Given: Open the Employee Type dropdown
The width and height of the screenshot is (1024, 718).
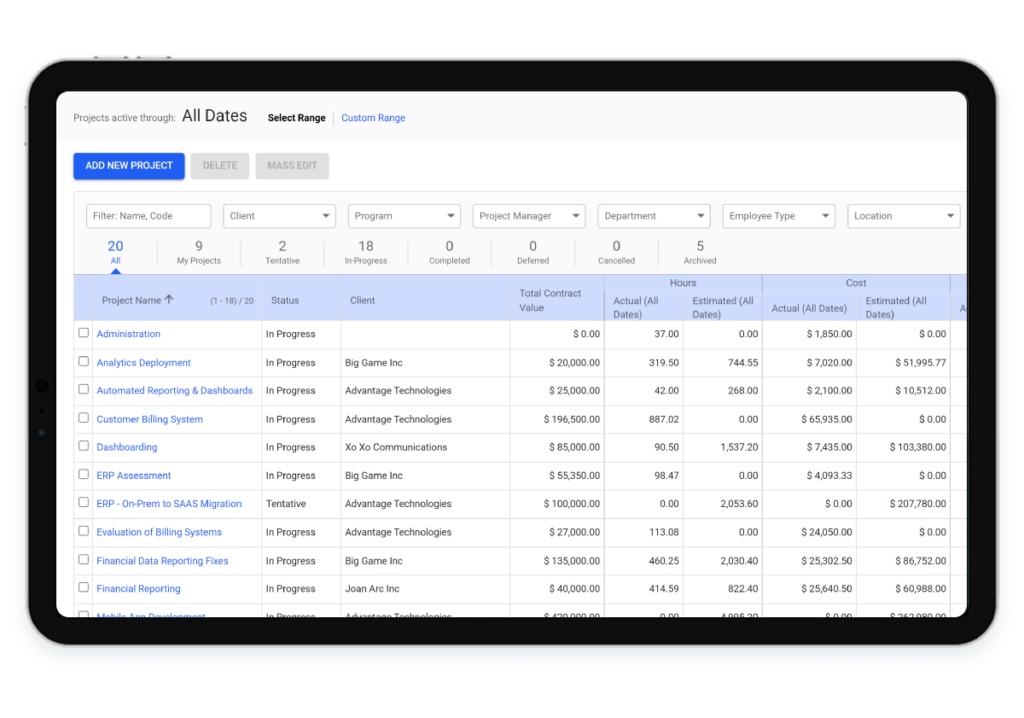Looking at the screenshot, I should (x=778, y=215).
